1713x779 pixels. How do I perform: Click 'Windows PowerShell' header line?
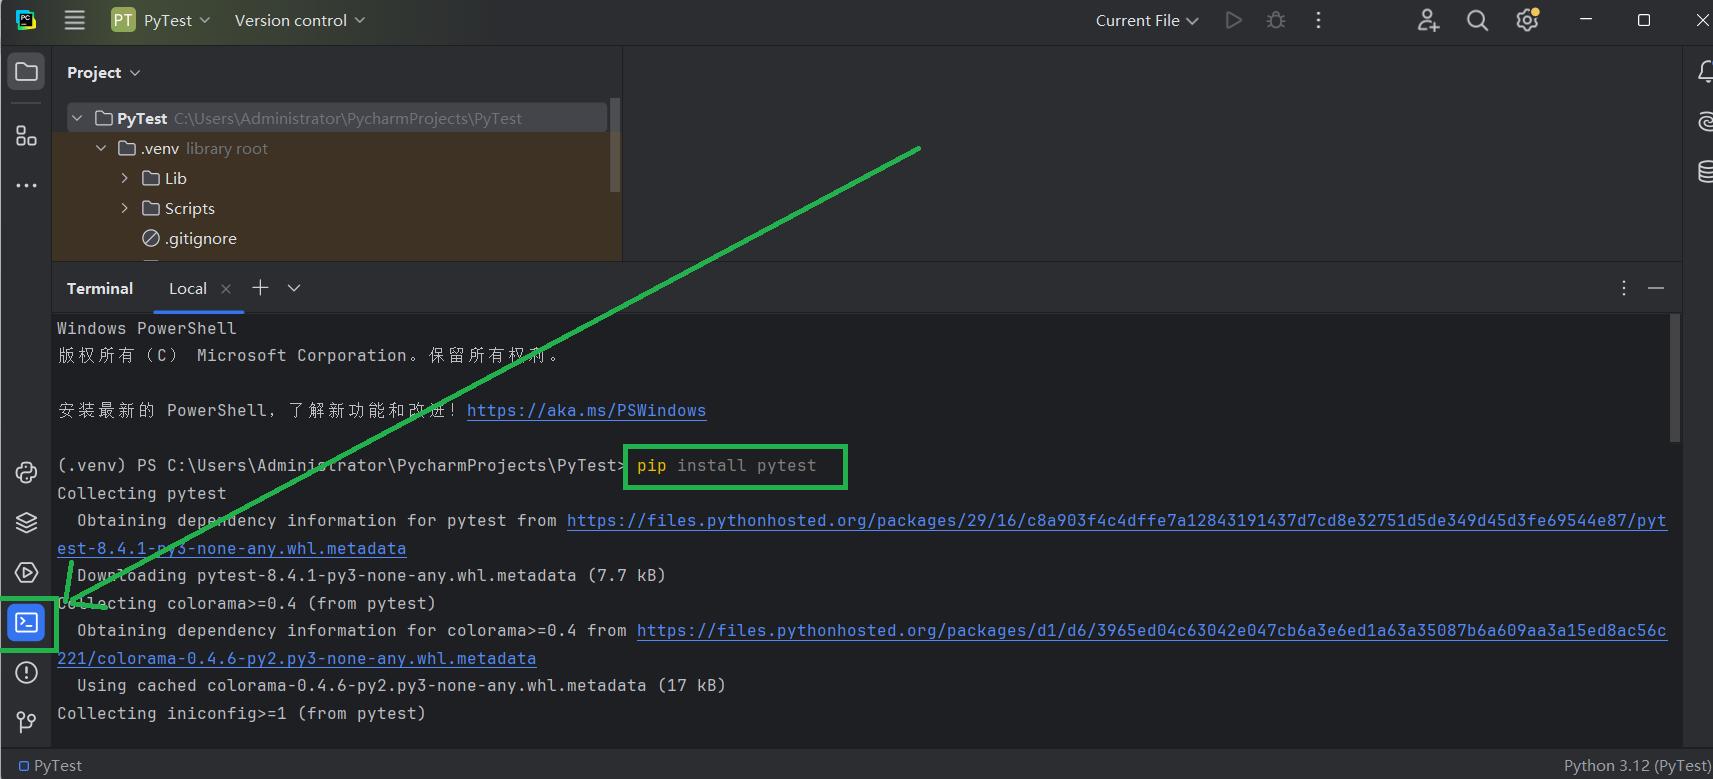point(147,329)
